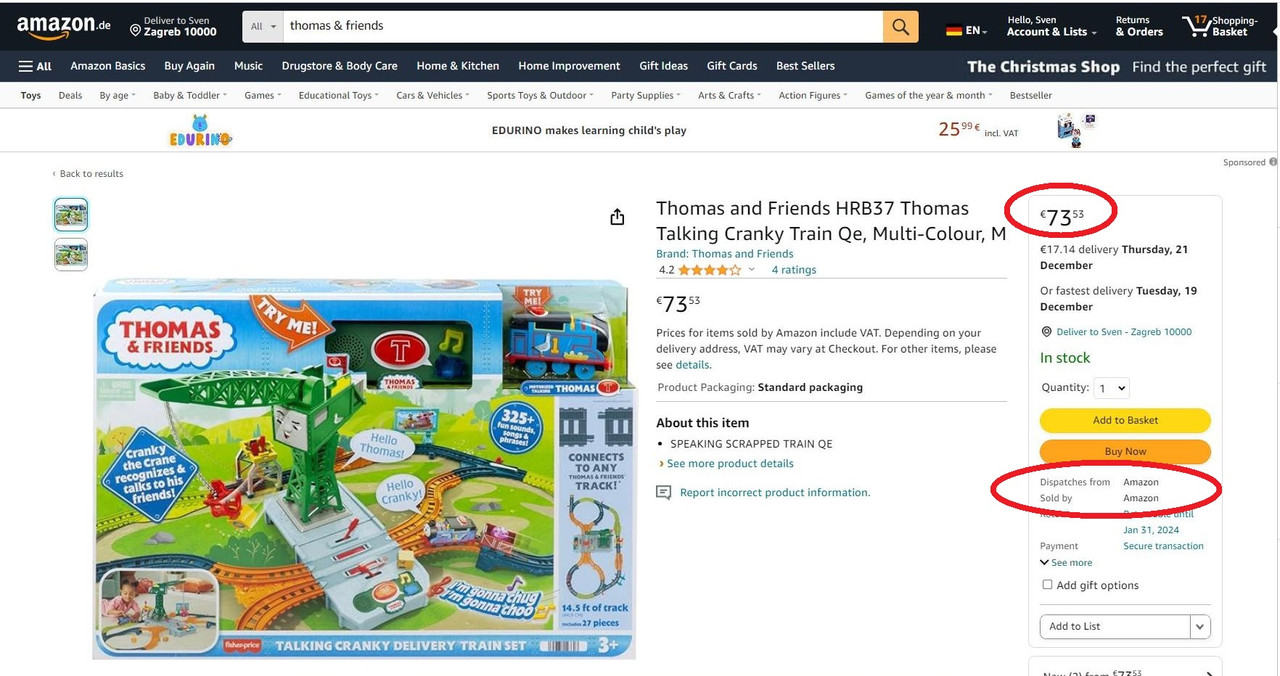This screenshot has width=1280, height=676.
Task: Click the star rating icons
Action: pos(709,270)
